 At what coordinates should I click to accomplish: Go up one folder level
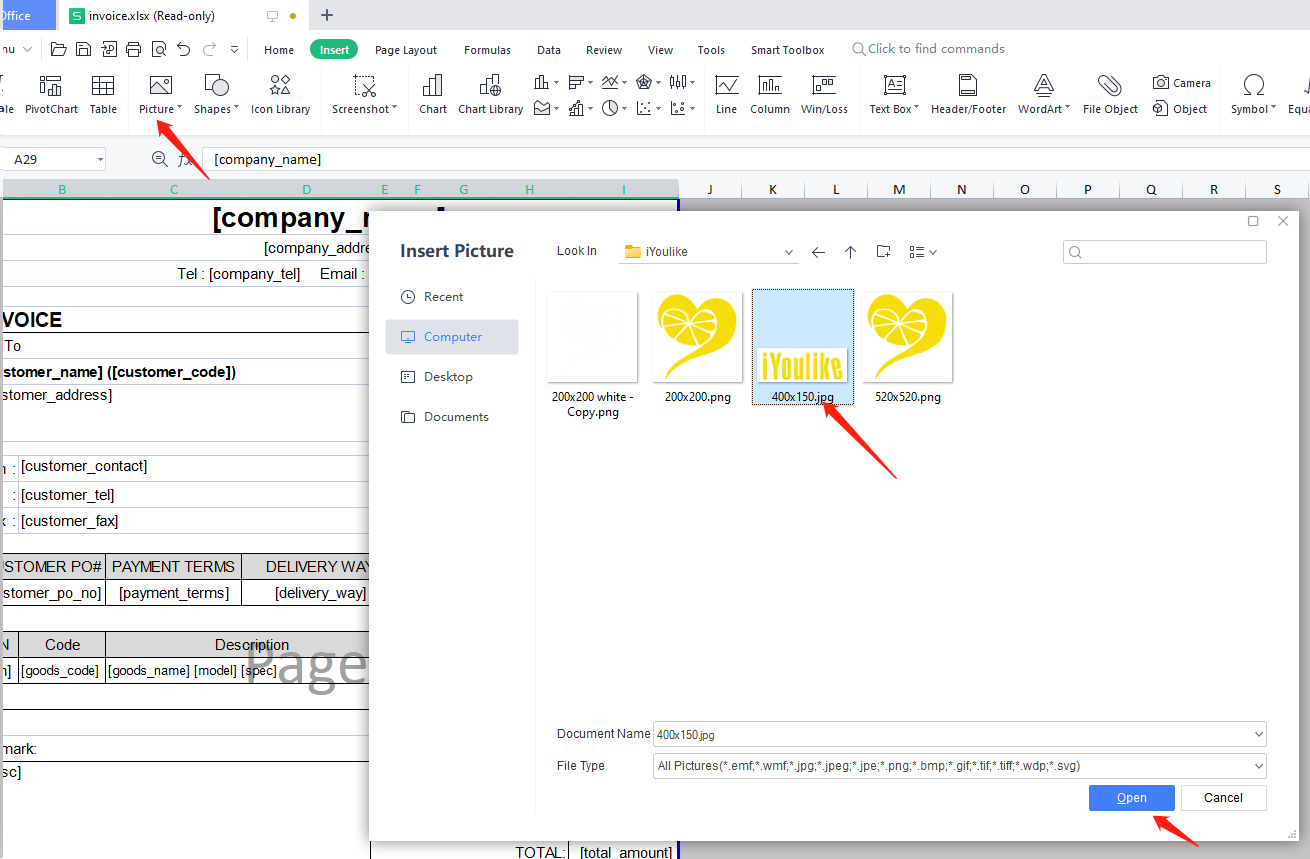click(850, 252)
